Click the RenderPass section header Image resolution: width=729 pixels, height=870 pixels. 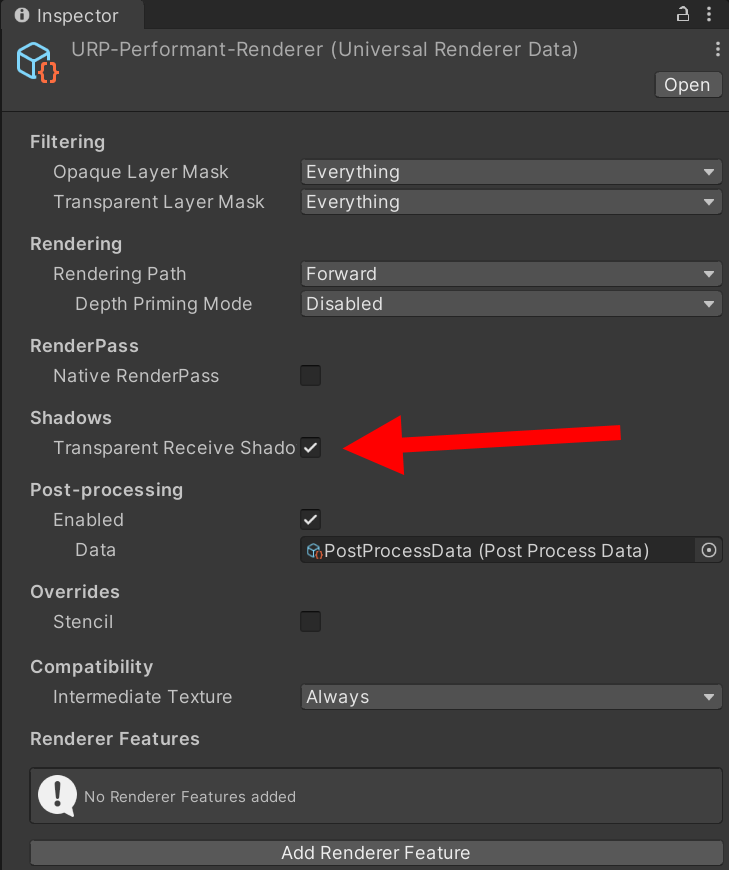84,346
